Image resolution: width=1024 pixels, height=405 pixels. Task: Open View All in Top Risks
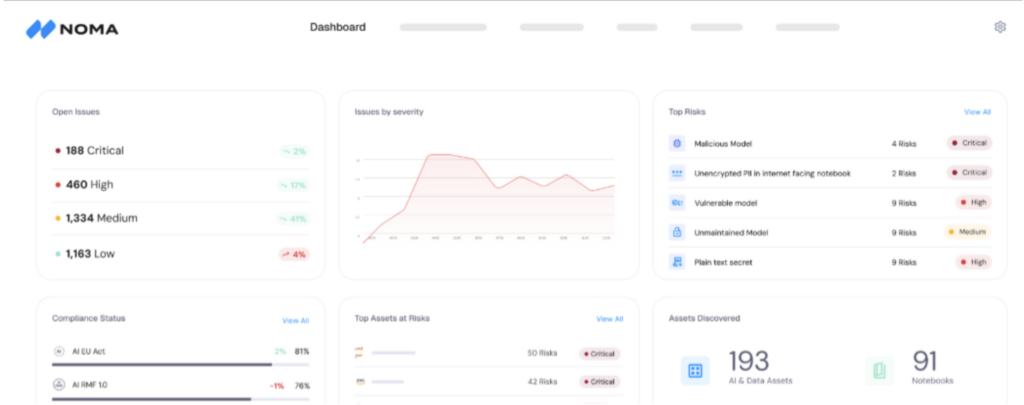(x=977, y=112)
